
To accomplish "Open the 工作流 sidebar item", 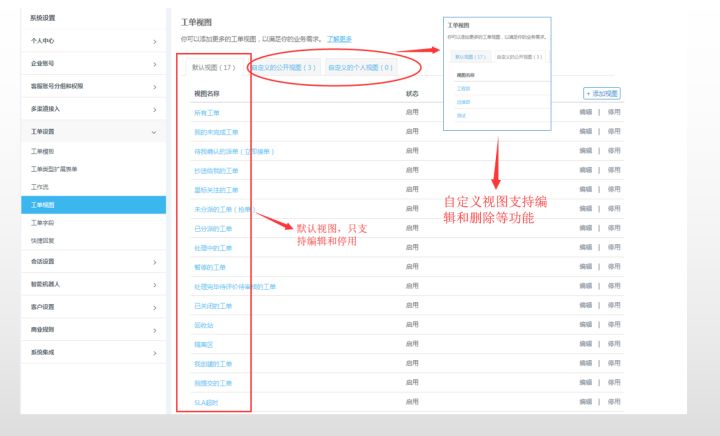I will (39, 187).
